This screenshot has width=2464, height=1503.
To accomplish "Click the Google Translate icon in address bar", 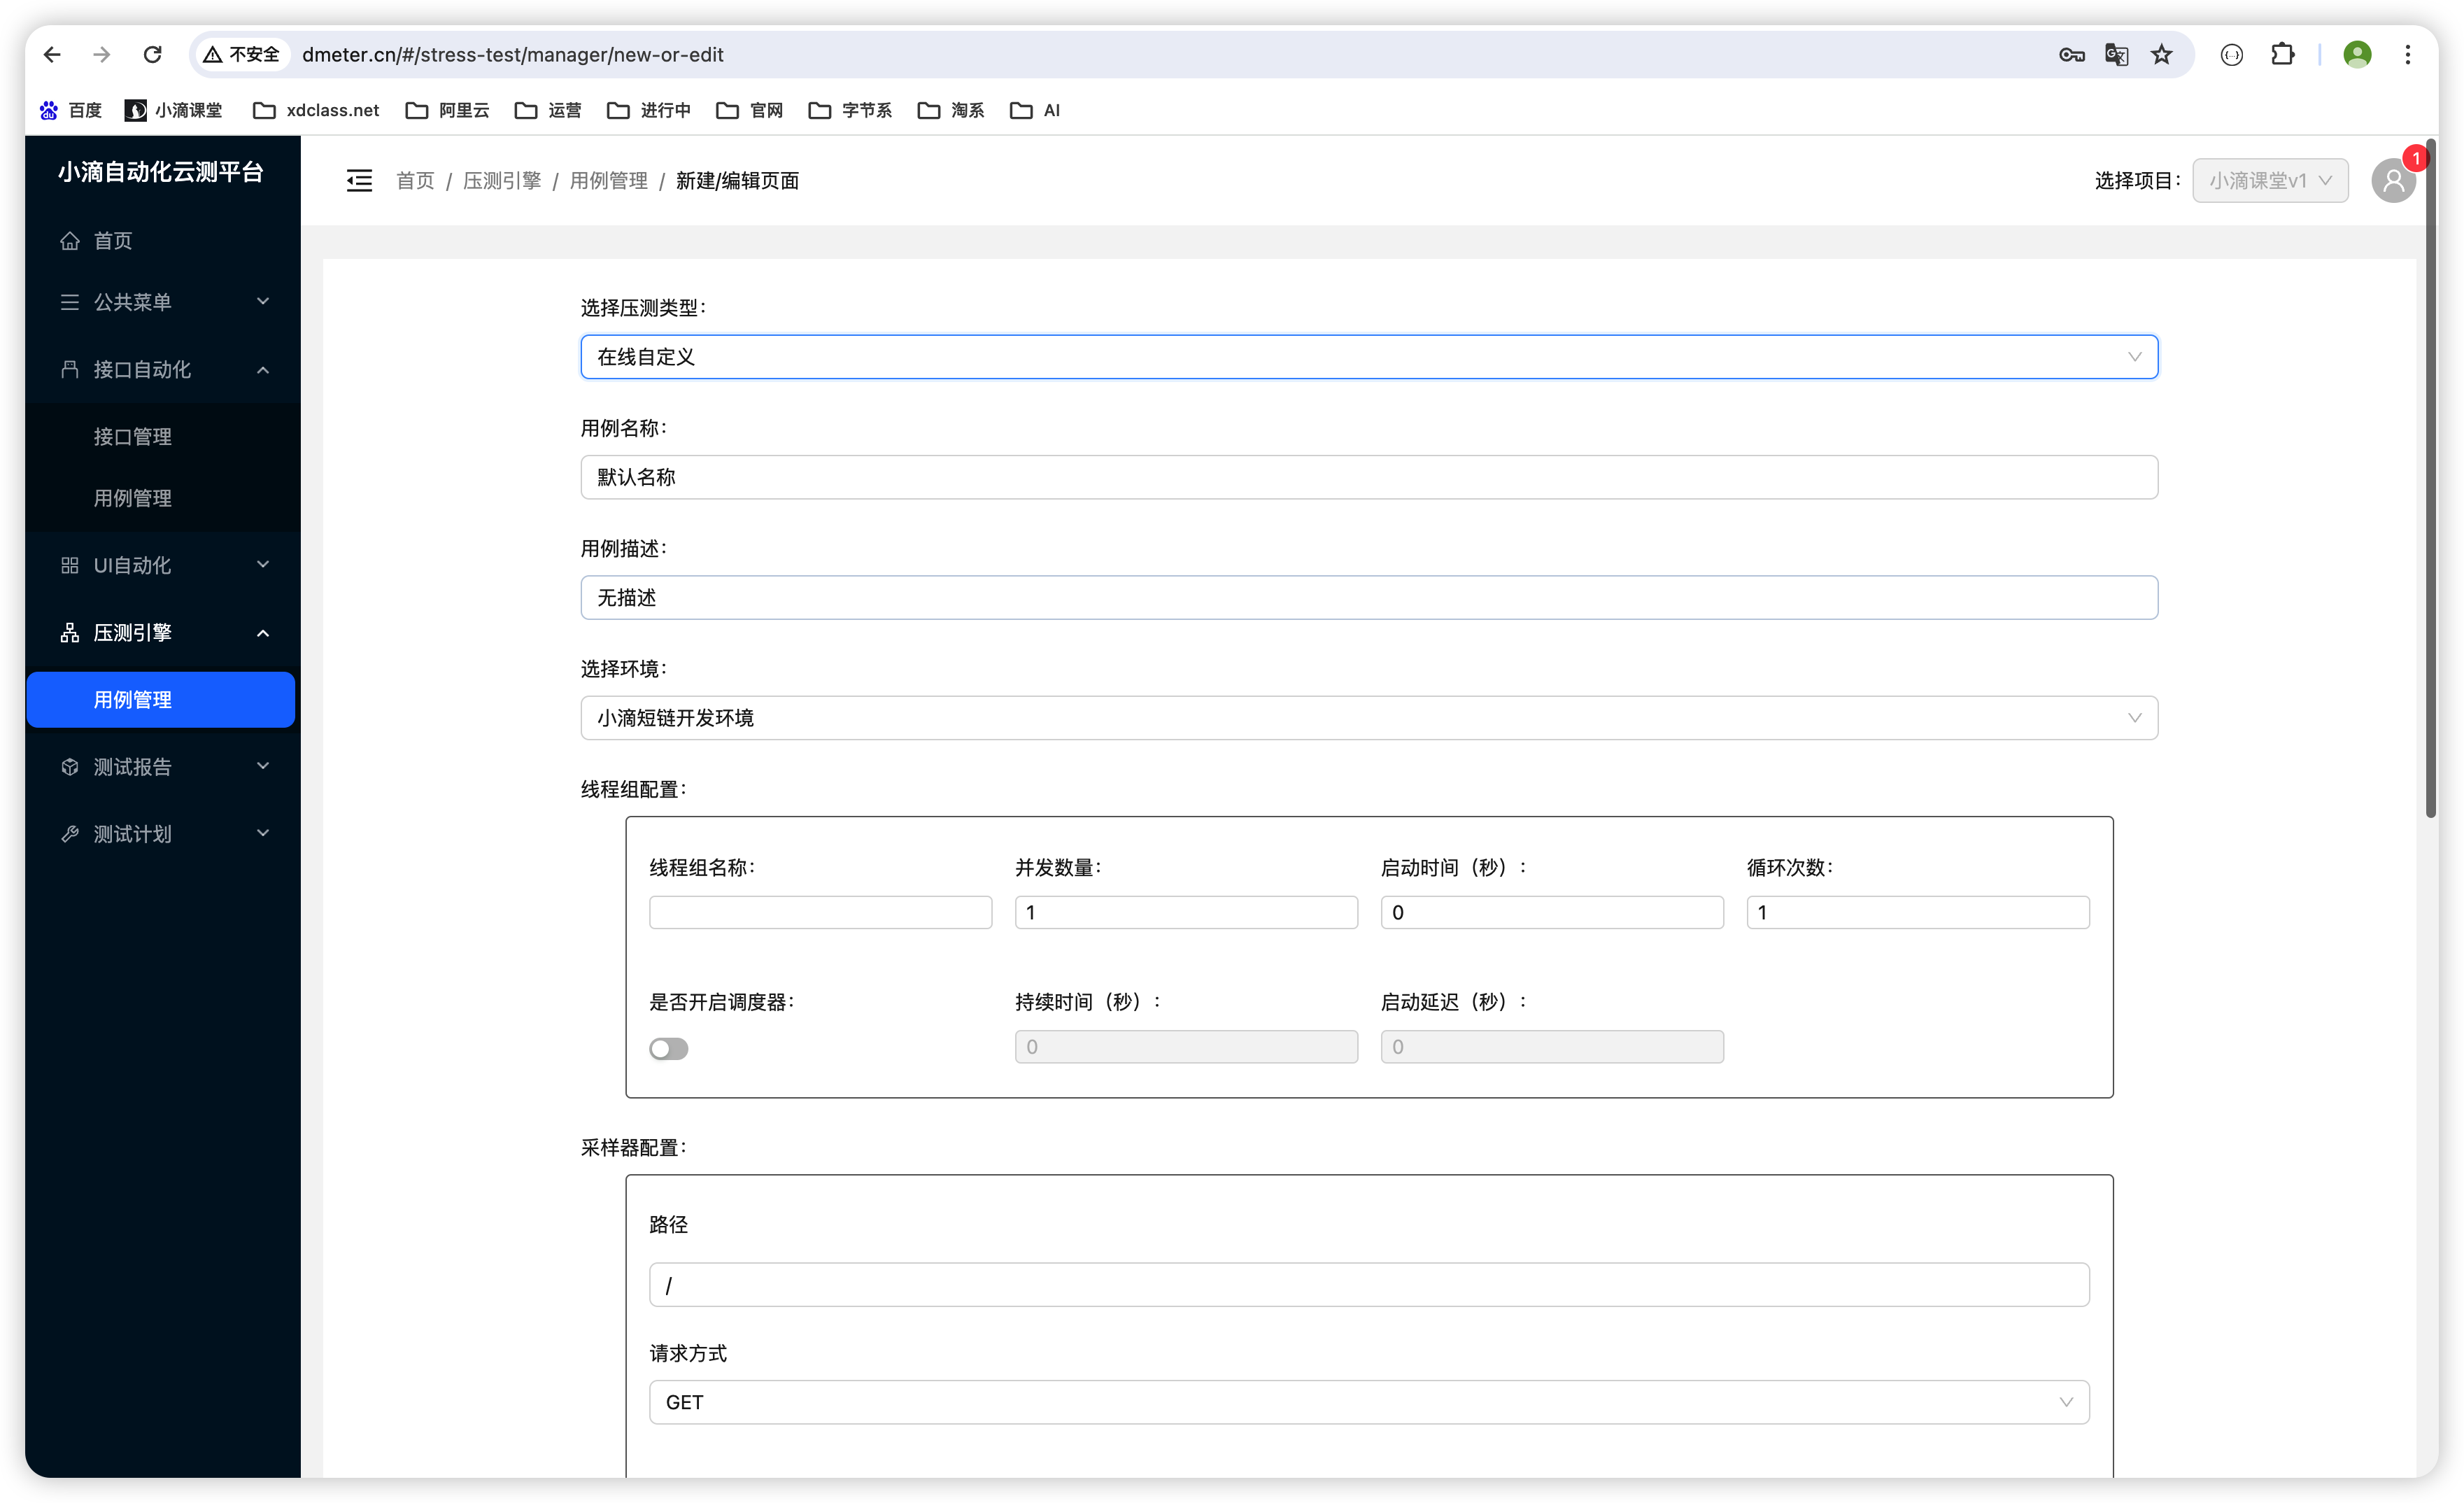I will [2116, 54].
